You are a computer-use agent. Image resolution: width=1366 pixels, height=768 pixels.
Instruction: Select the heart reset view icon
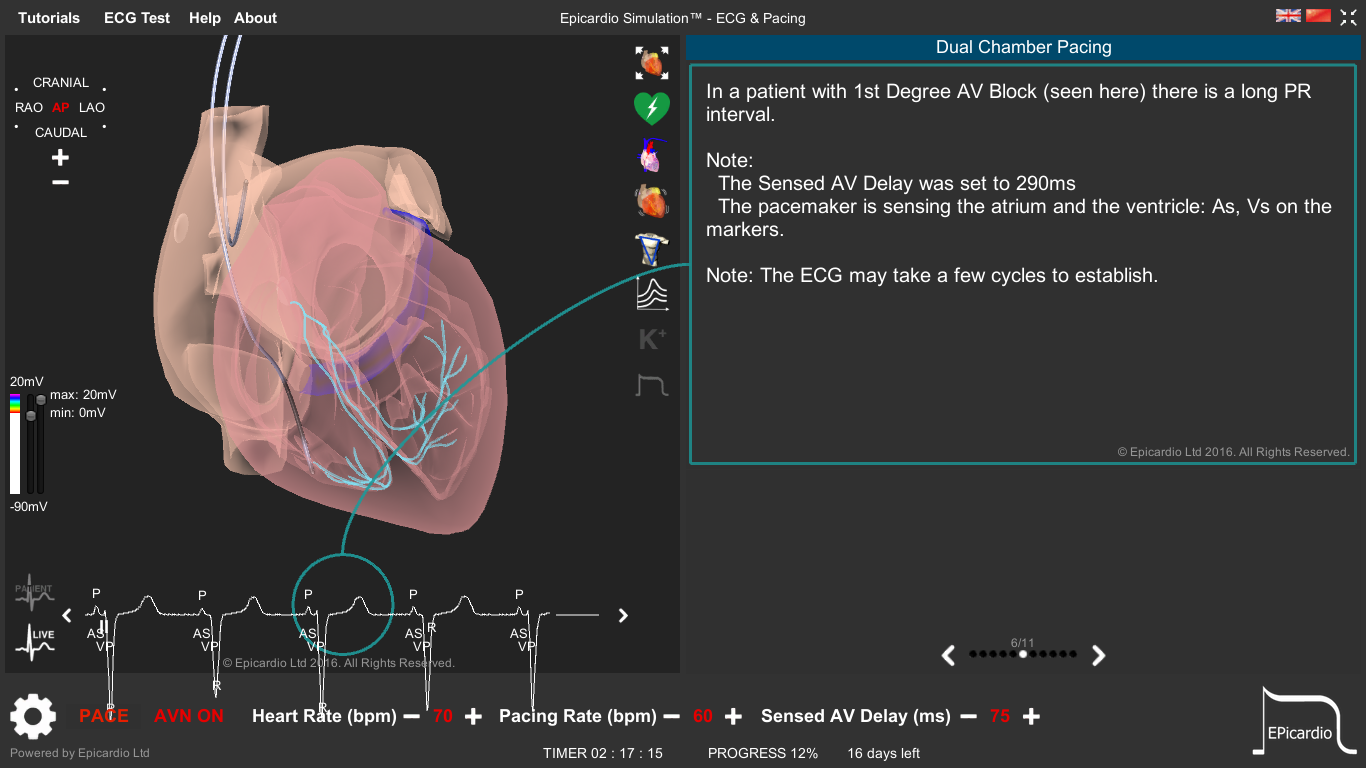pyautogui.click(x=652, y=62)
